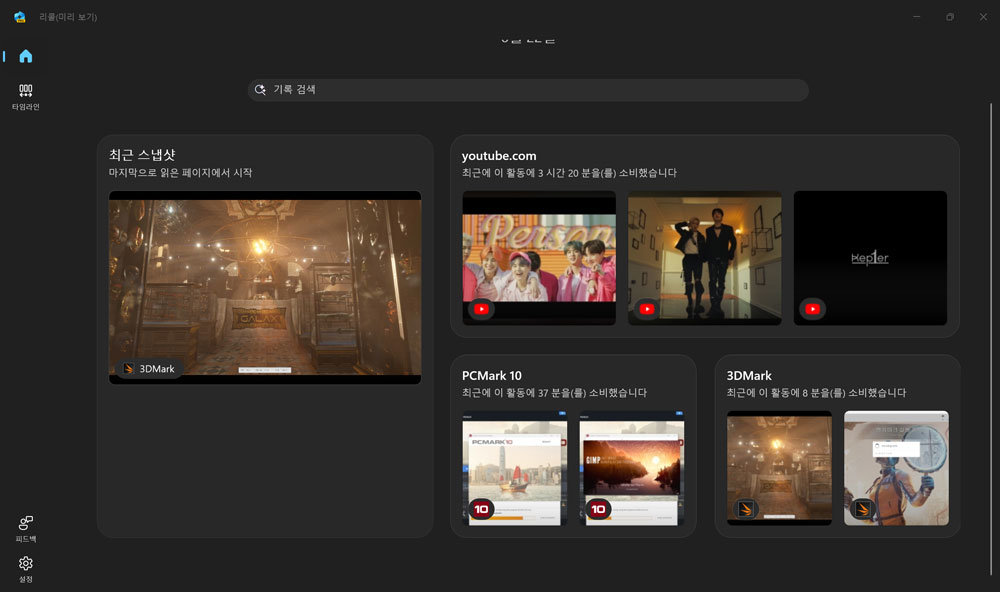Image resolution: width=1000 pixels, height=592 pixels.
Task: Click 3DMark badge on character thumbnail
Action: [862, 509]
